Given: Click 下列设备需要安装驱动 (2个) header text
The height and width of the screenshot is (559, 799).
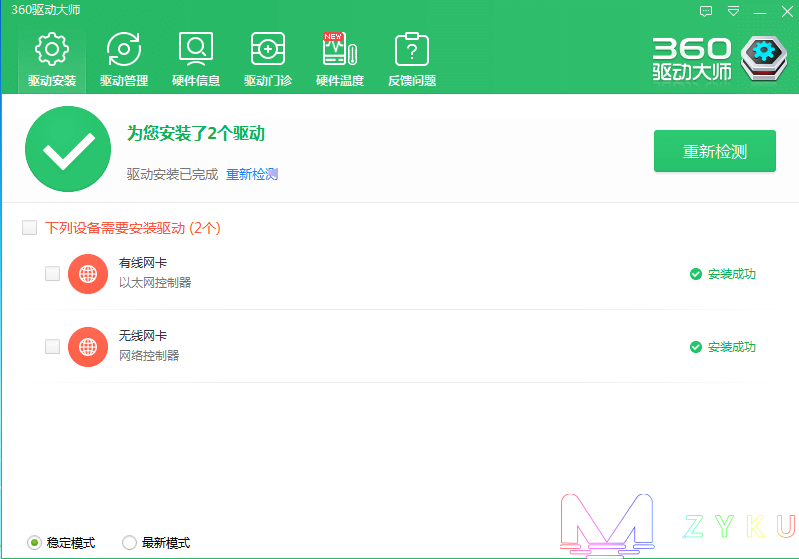Looking at the screenshot, I should pos(132,228).
